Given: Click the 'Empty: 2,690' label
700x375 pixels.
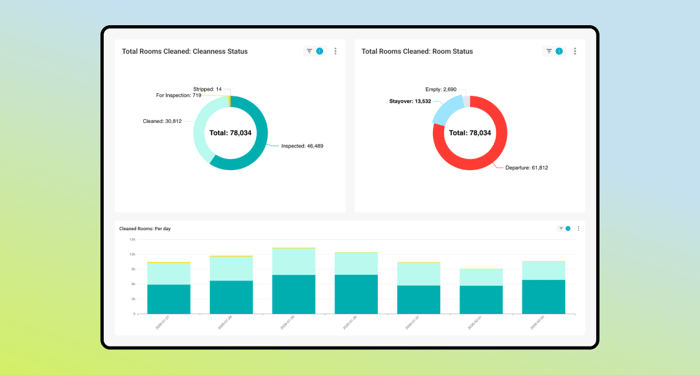Looking at the screenshot, I should pos(441,89).
